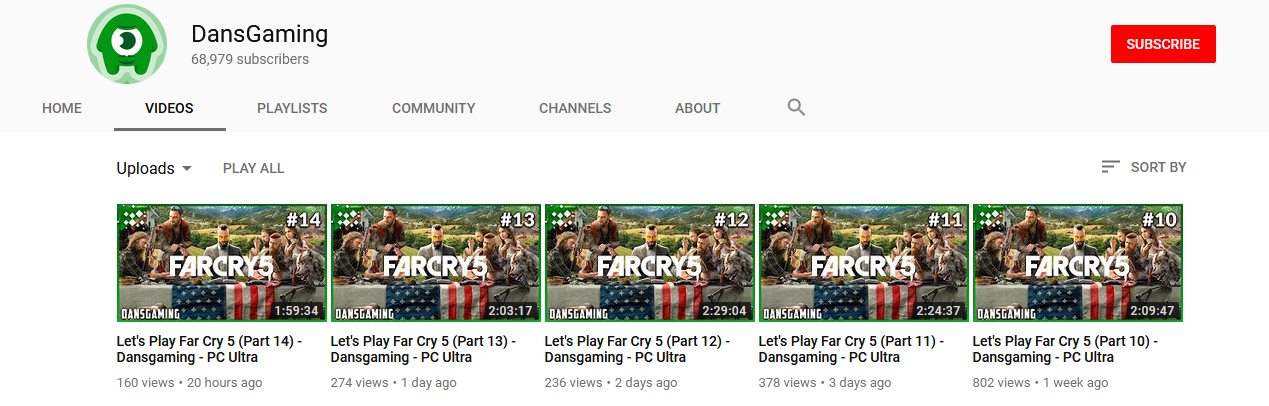
Task: Expand the Uploads dropdown arrow
Action: [186, 168]
